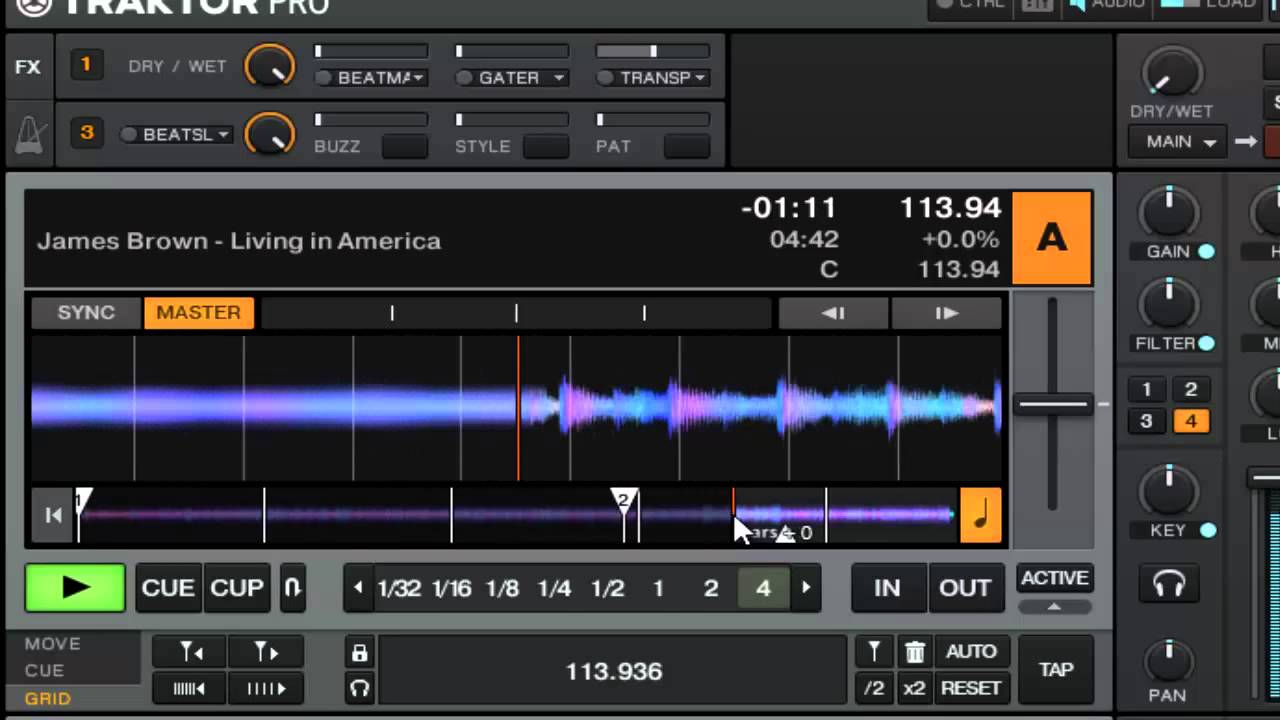The width and height of the screenshot is (1280, 720).
Task: Show smaller loop sizes arrow
Action: (x=358, y=588)
